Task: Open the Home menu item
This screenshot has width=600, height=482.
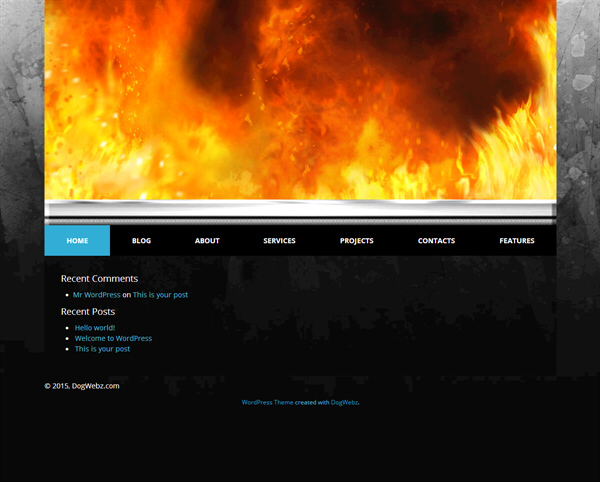Action: pyautogui.click(x=77, y=241)
